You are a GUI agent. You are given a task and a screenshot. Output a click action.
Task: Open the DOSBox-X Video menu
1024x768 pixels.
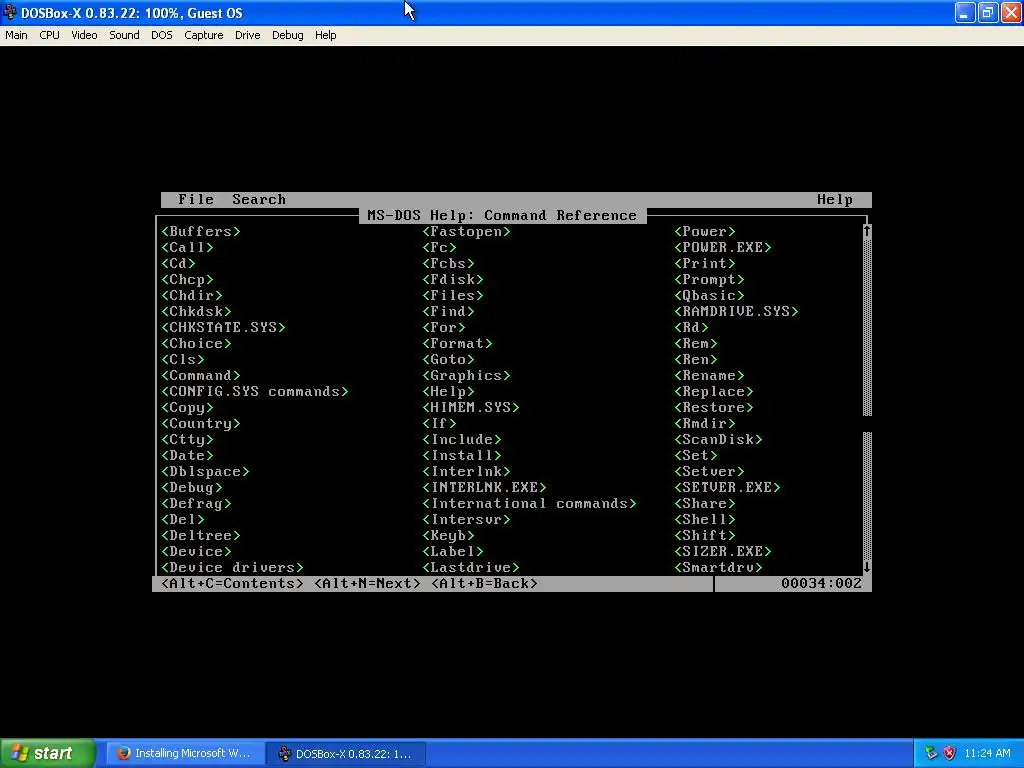tap(84, 35)
